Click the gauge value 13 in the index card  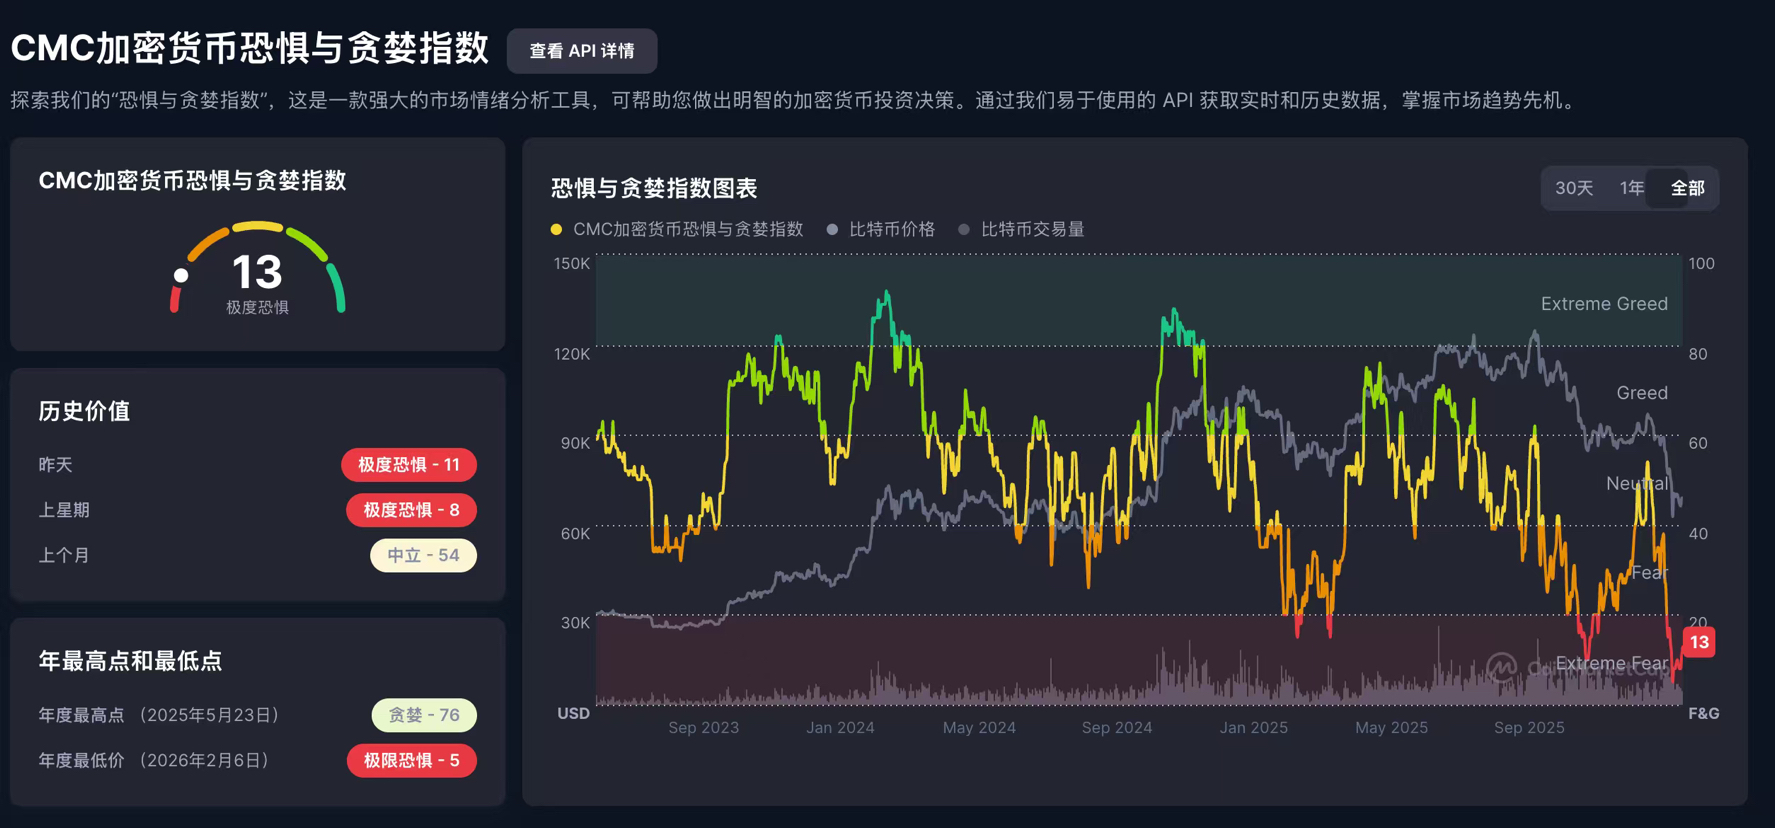click(x=257, y=272)
